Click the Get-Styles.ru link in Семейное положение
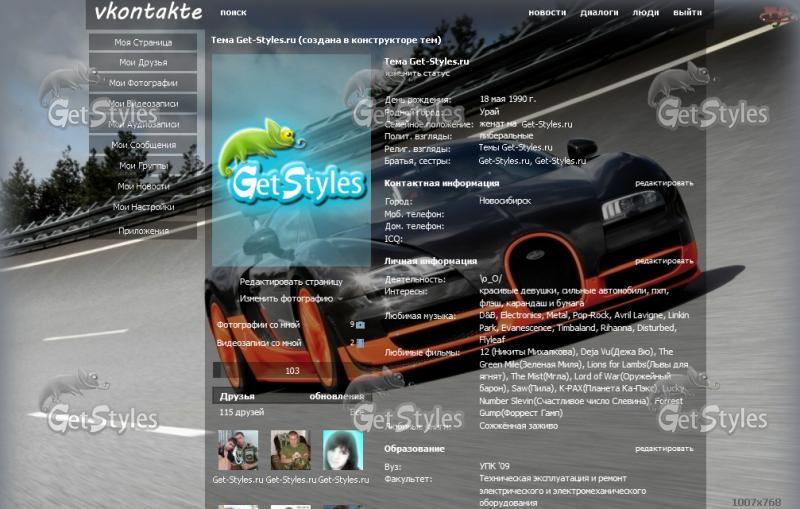The height and width of the screenshot is (509, 800). click(546, 124)
